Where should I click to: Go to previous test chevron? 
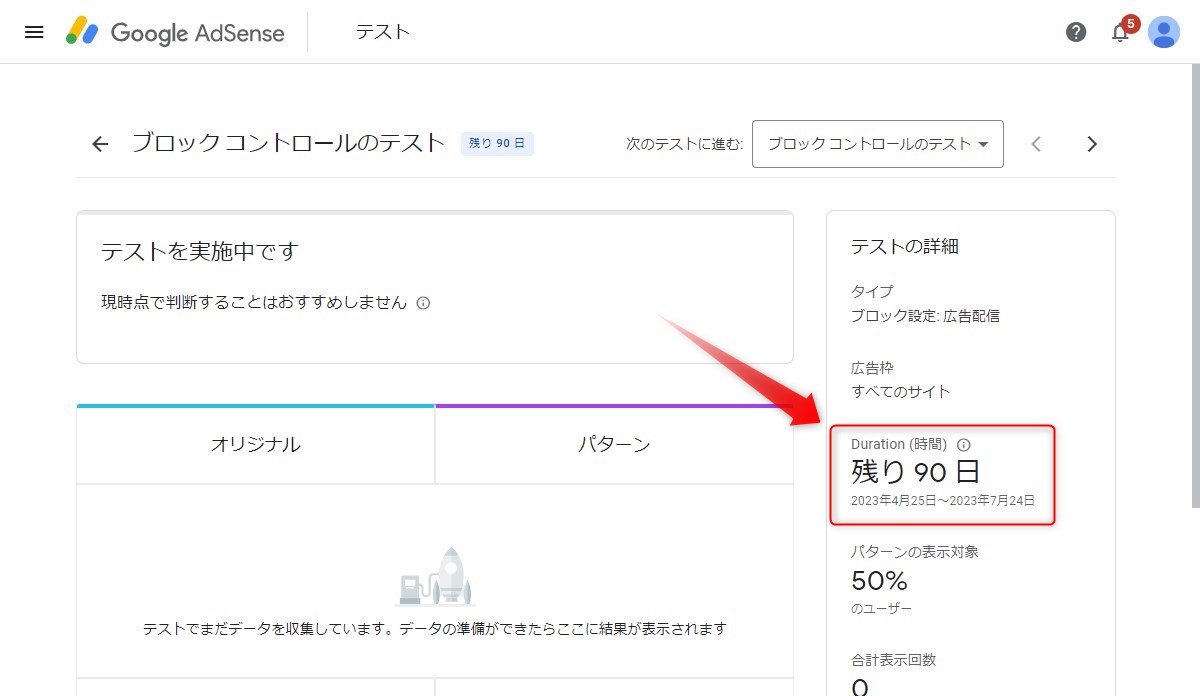[x=1036, y=144]
